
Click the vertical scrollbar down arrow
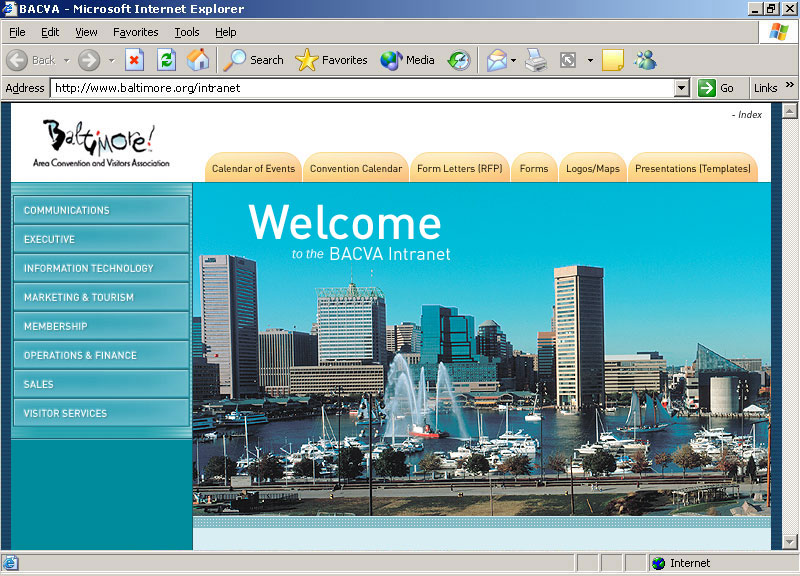coord(789,542)
